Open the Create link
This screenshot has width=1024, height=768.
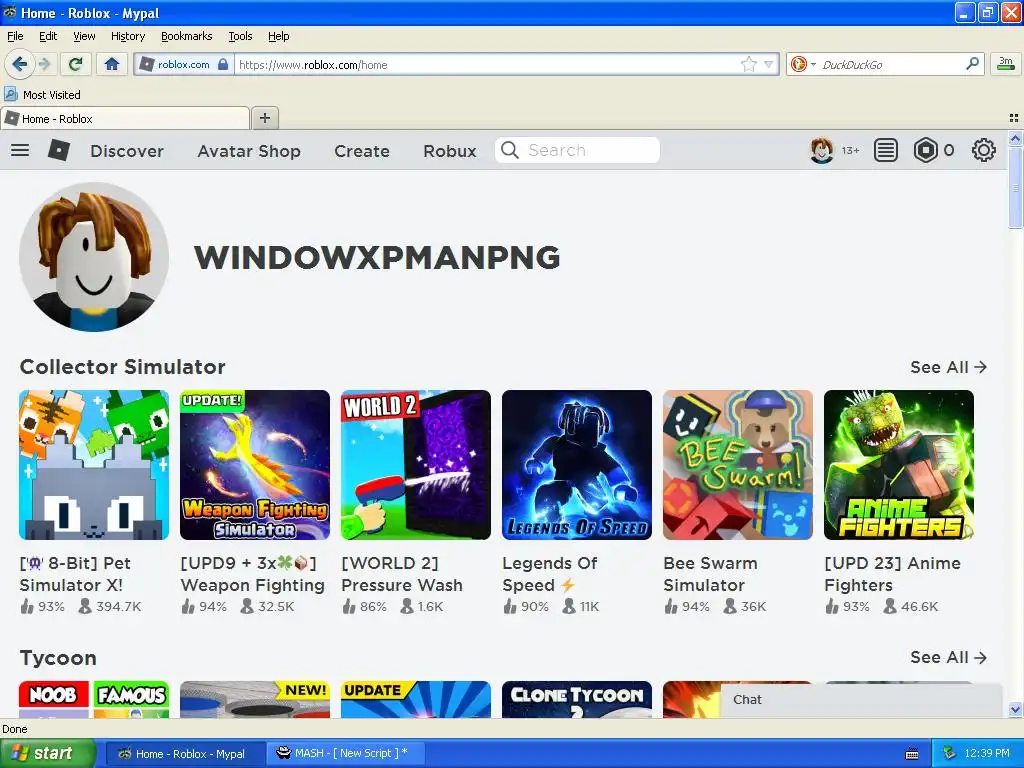362,151
